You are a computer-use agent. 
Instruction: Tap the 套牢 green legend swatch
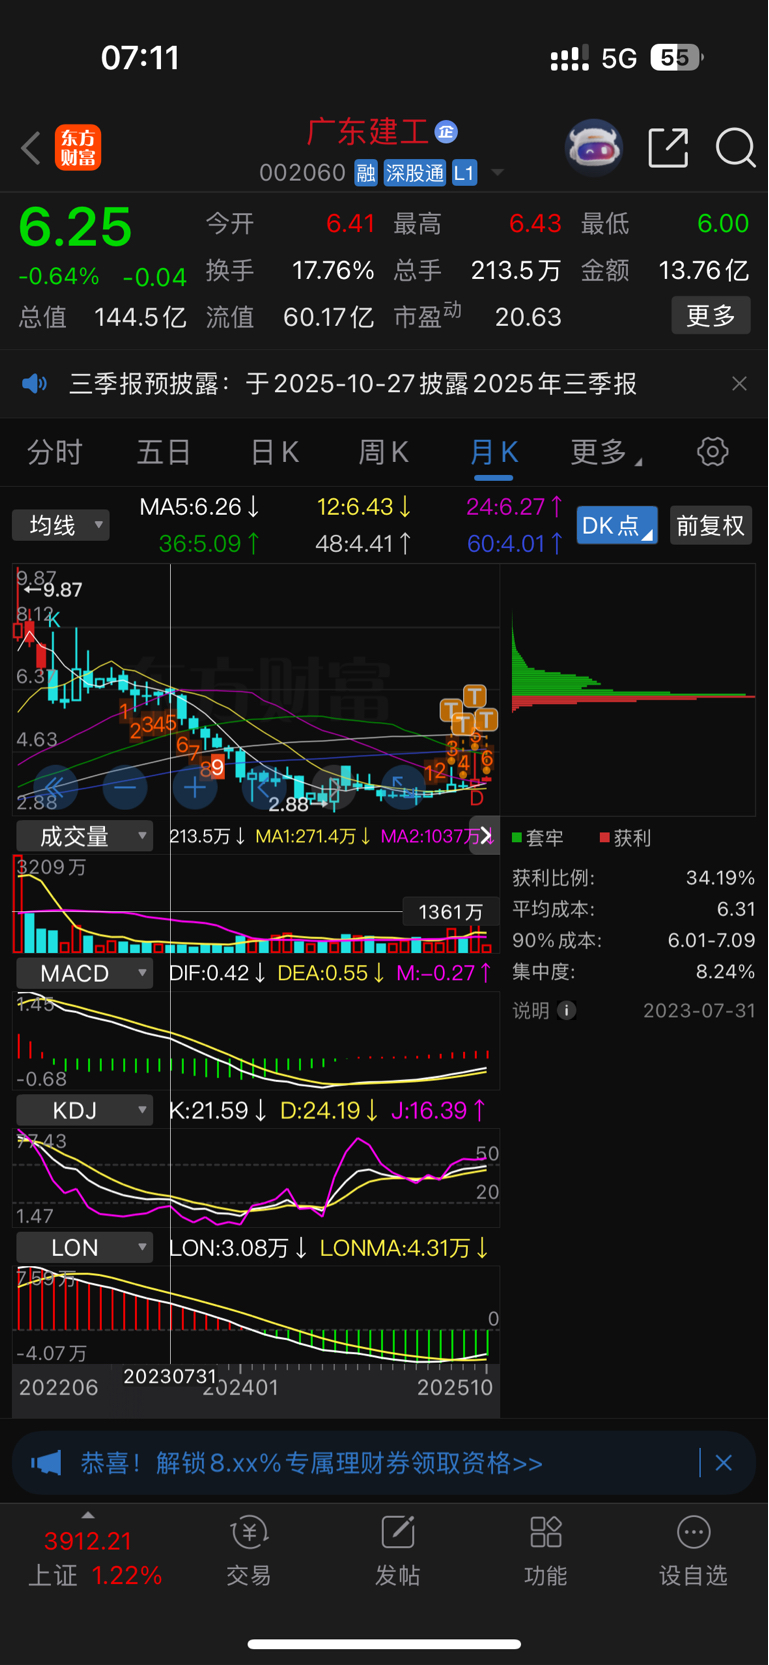click(x=517, y=837)
